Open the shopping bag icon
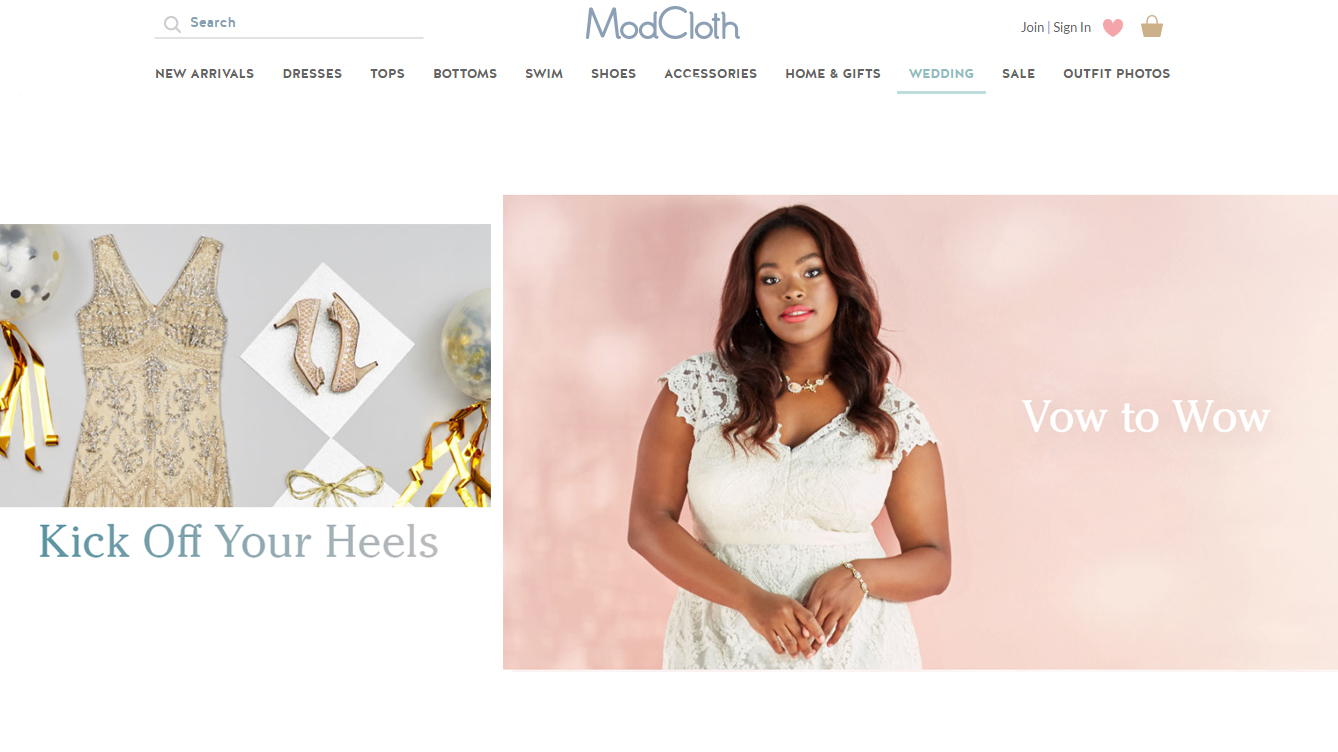The height and width of the screenshot is (752, 1338). coord(1152,26)
